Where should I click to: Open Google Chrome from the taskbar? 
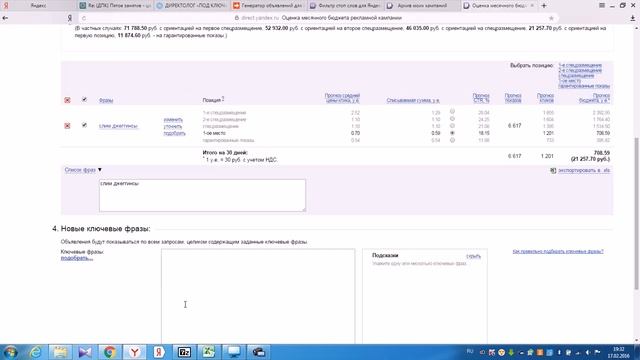tap(109, 352)
